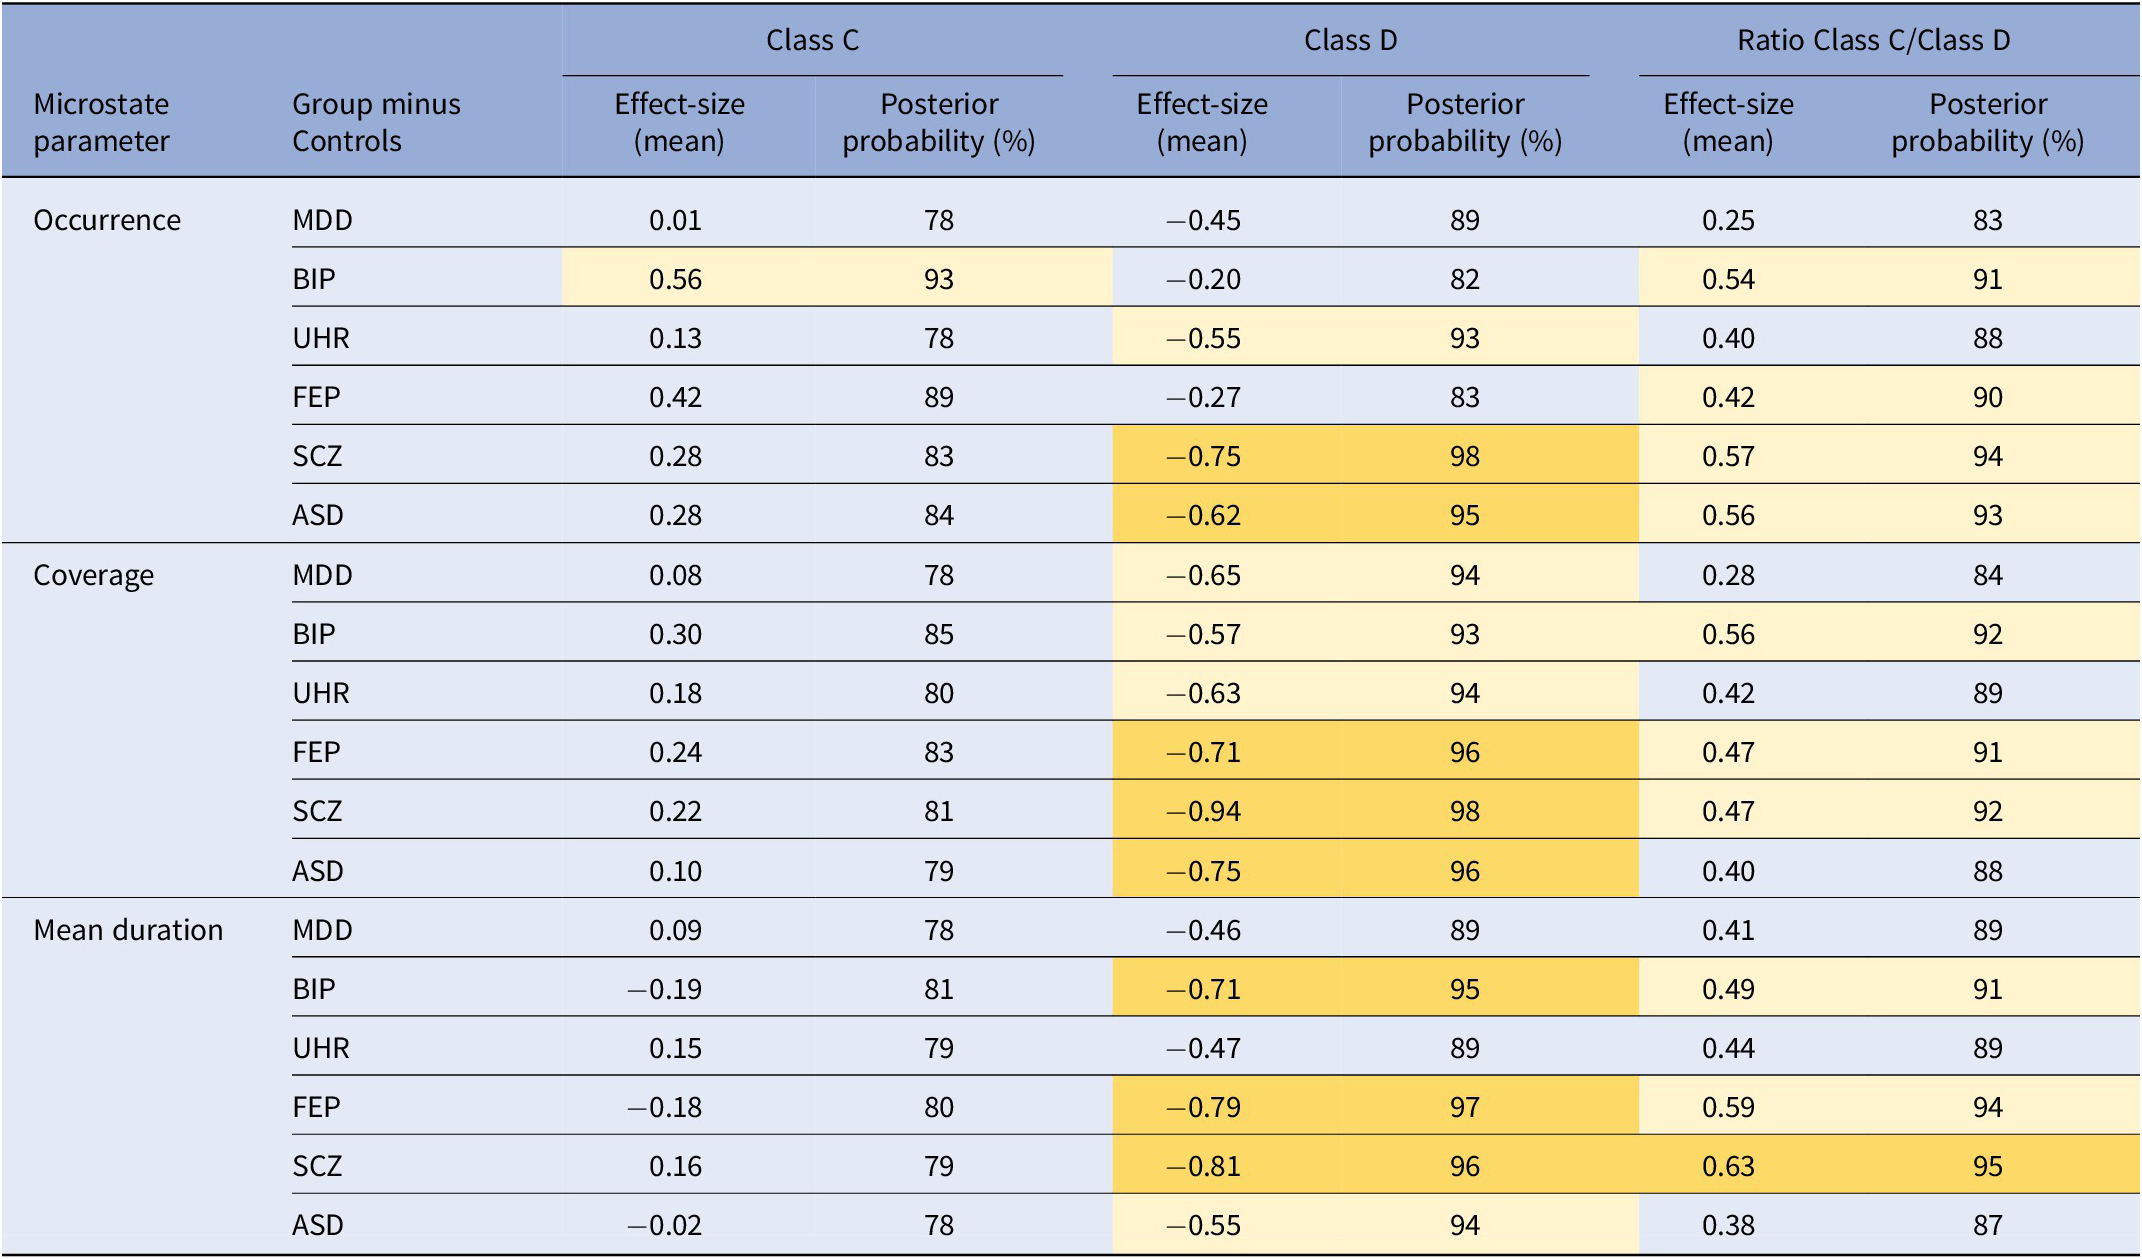Viewport: 2142px width, 1259px height.
Task: Click the highlighted 0.63 ratio cell
Action: pyautogui.click(x=1728, y=1166)
